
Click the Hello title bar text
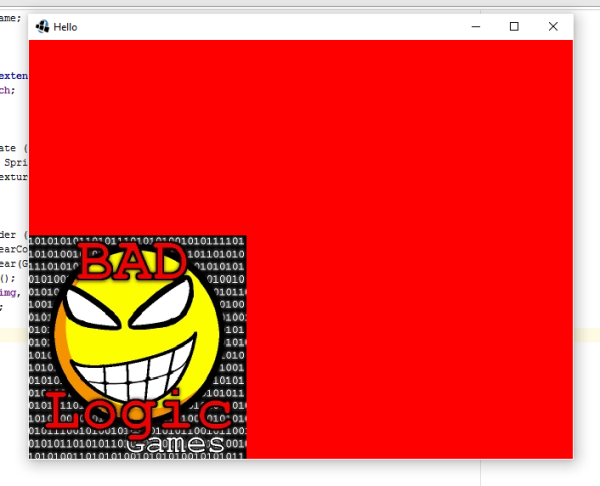pyautogui.click(x=65, y=27)
